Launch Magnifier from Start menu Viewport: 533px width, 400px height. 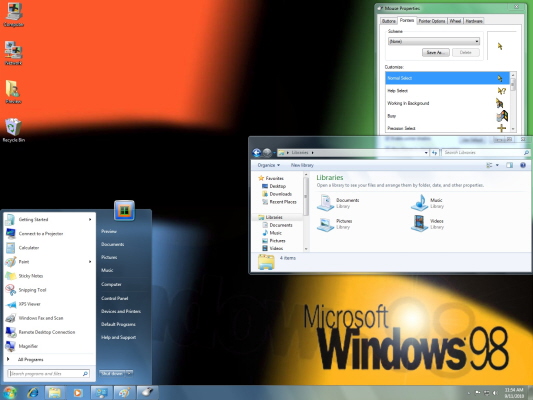click(x=49, y=346)
